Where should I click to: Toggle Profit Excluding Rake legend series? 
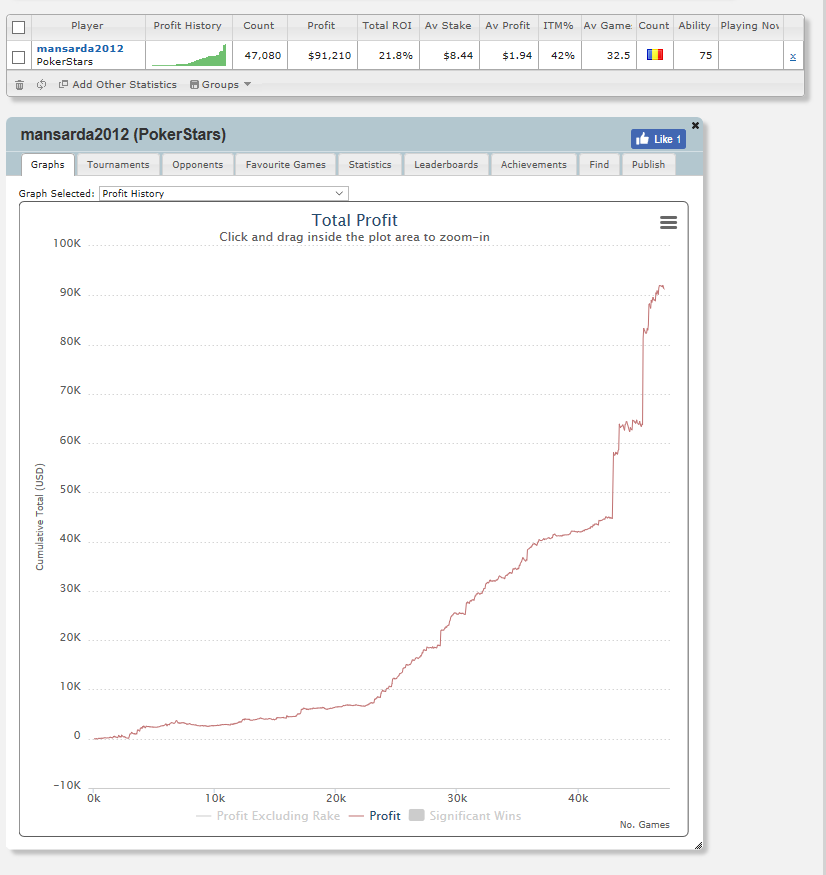click(x=268, y=816)
